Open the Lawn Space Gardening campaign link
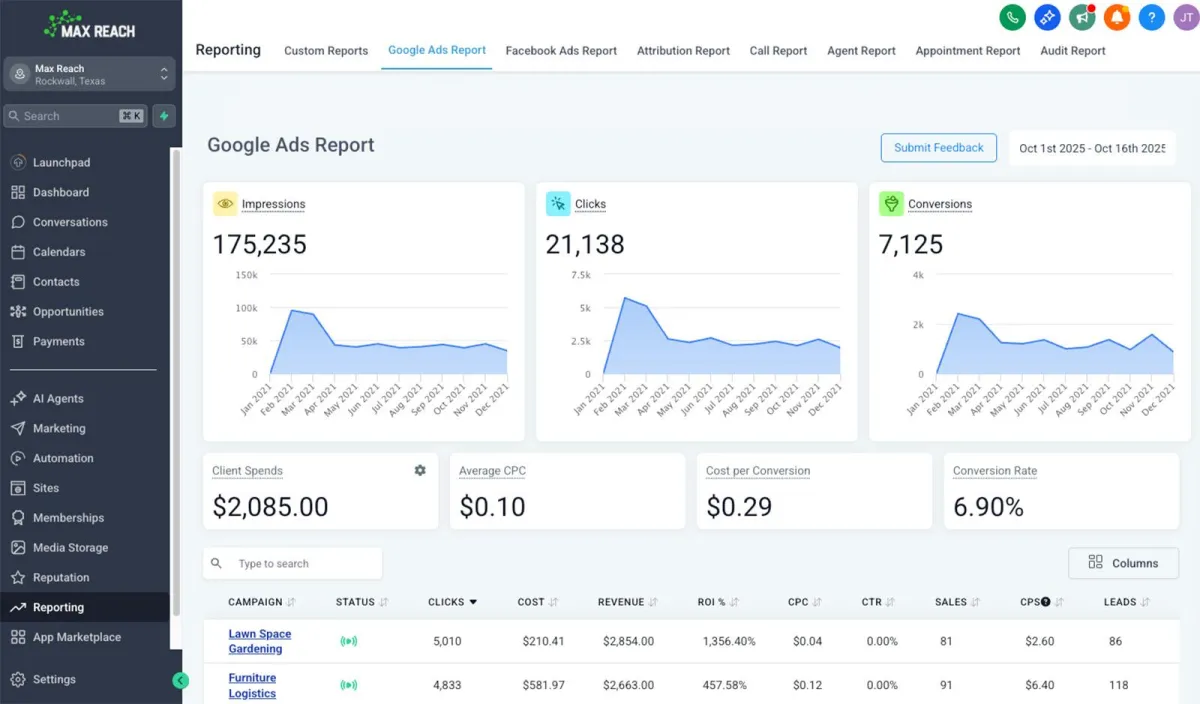The image size is (1200, 704). (x=260, y=641)
